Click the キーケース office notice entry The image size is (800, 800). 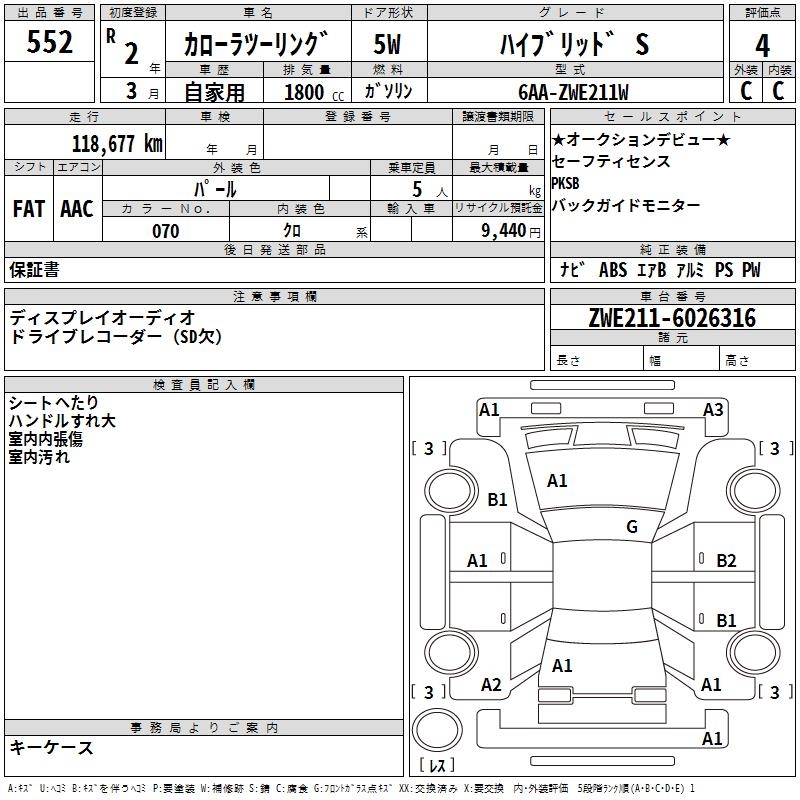(52, 747)
